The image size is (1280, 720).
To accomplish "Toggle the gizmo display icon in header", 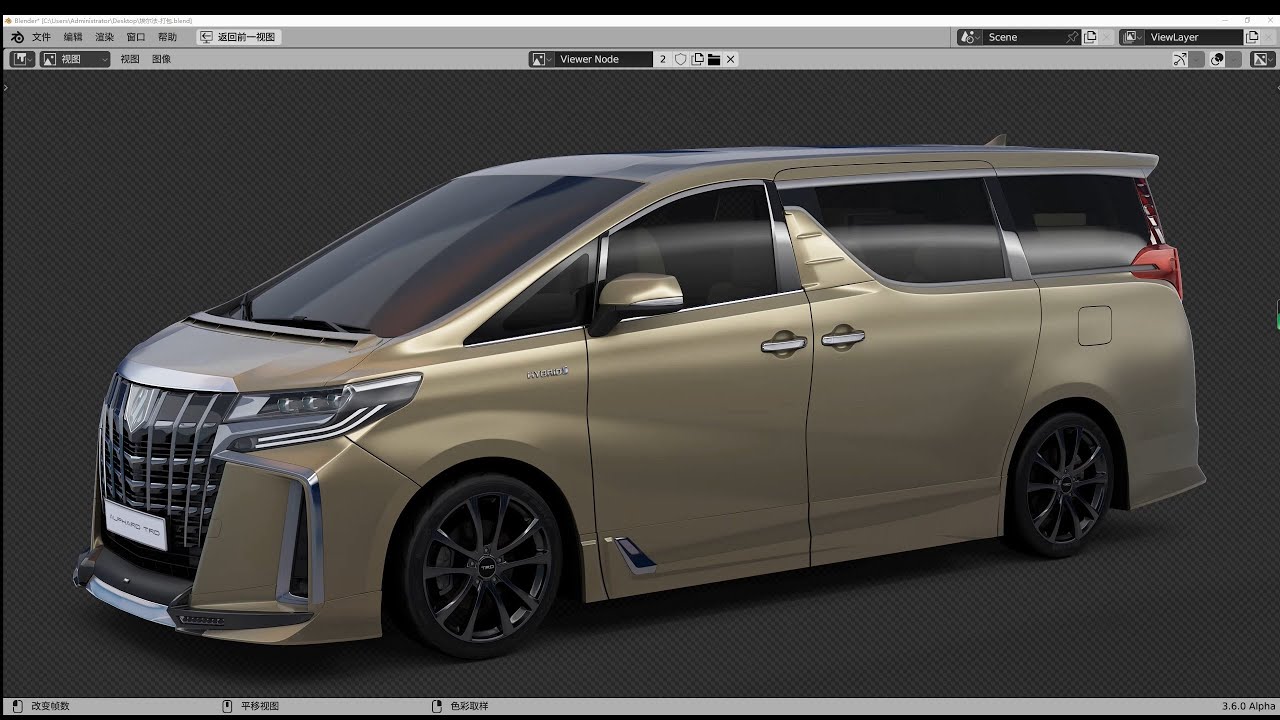I will [1180, 59].
